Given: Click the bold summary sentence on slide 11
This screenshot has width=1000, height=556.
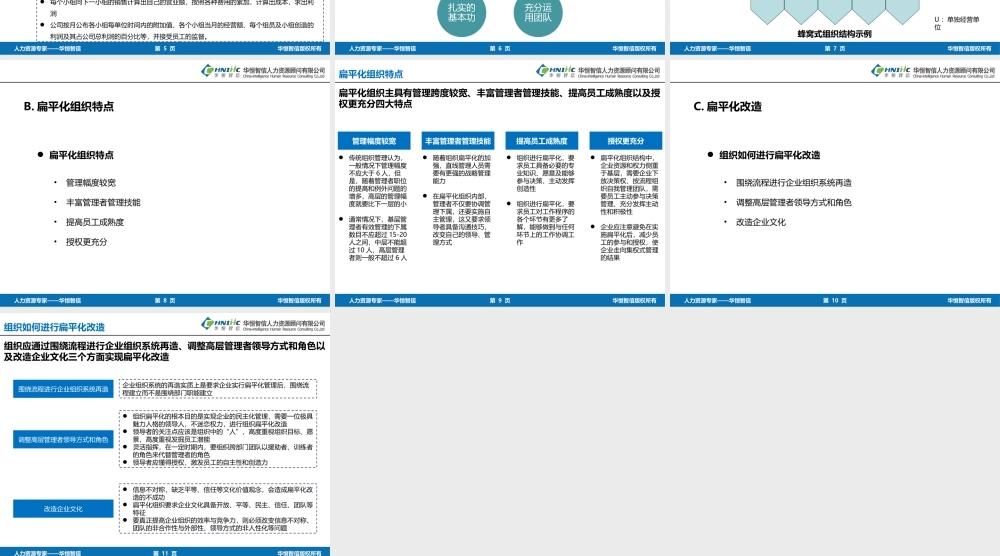Looking at the screenshot, I should click(x=165, y=351).
